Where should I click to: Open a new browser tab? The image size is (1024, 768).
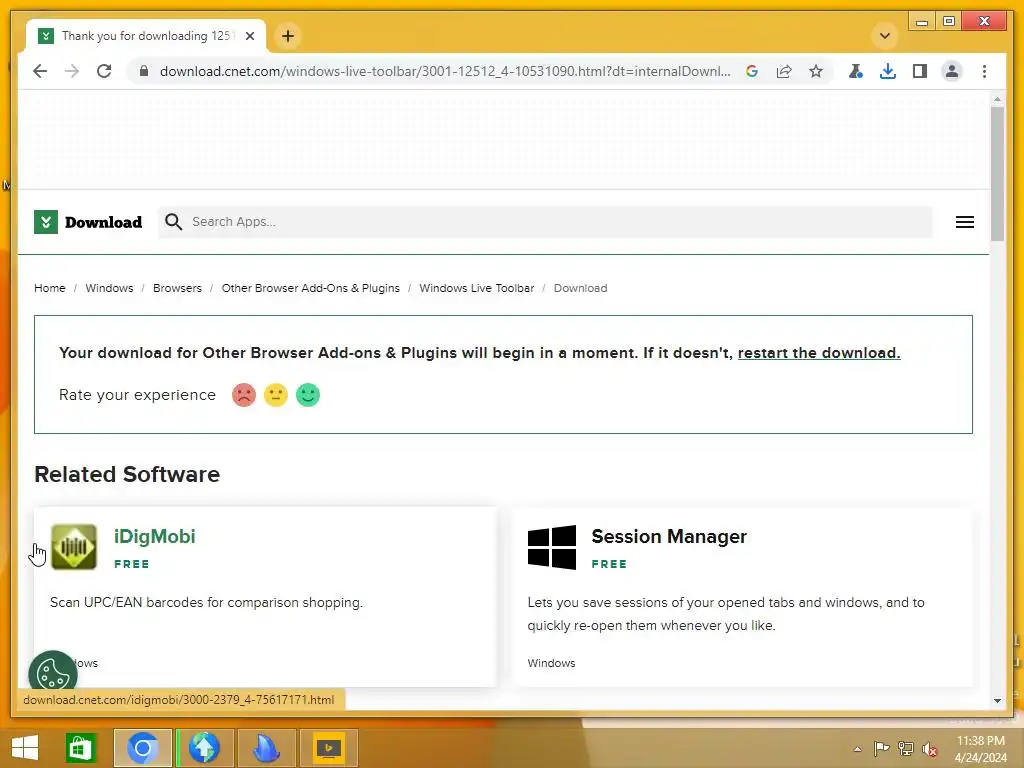[288, 36]
